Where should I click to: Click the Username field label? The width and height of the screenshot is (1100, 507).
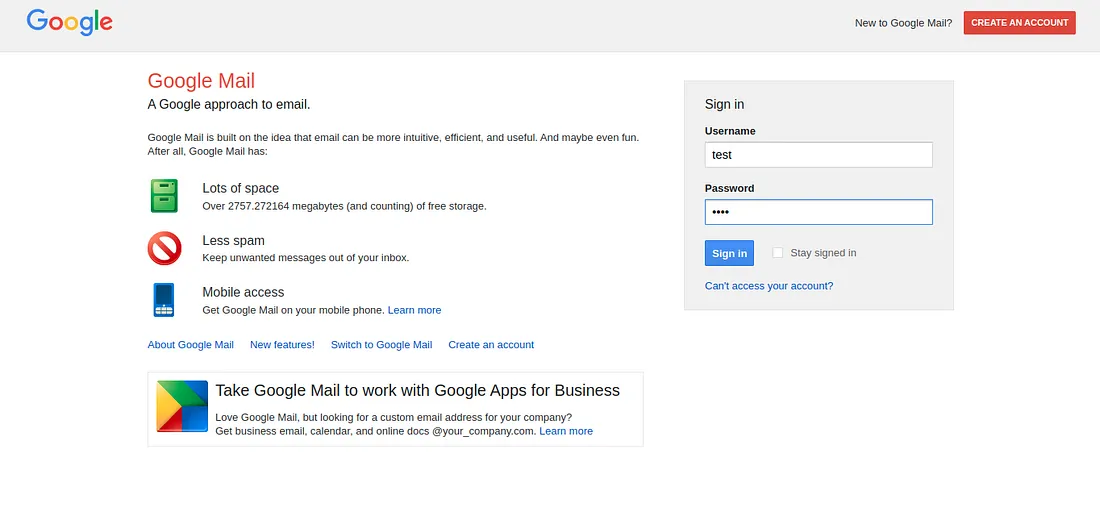coord(730,131)
